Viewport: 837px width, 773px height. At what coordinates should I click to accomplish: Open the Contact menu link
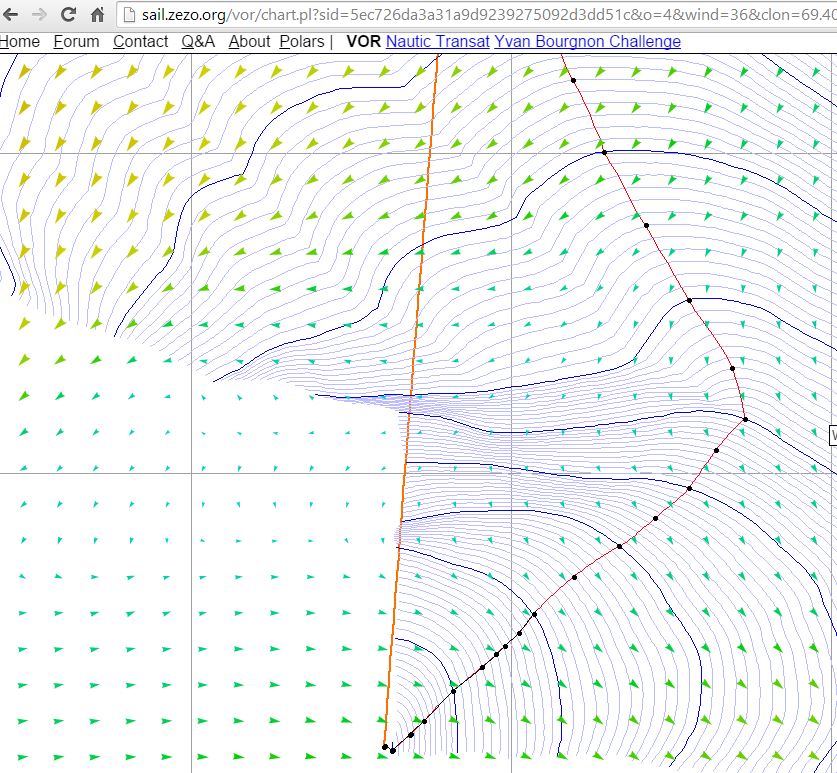tap(140, 41)
